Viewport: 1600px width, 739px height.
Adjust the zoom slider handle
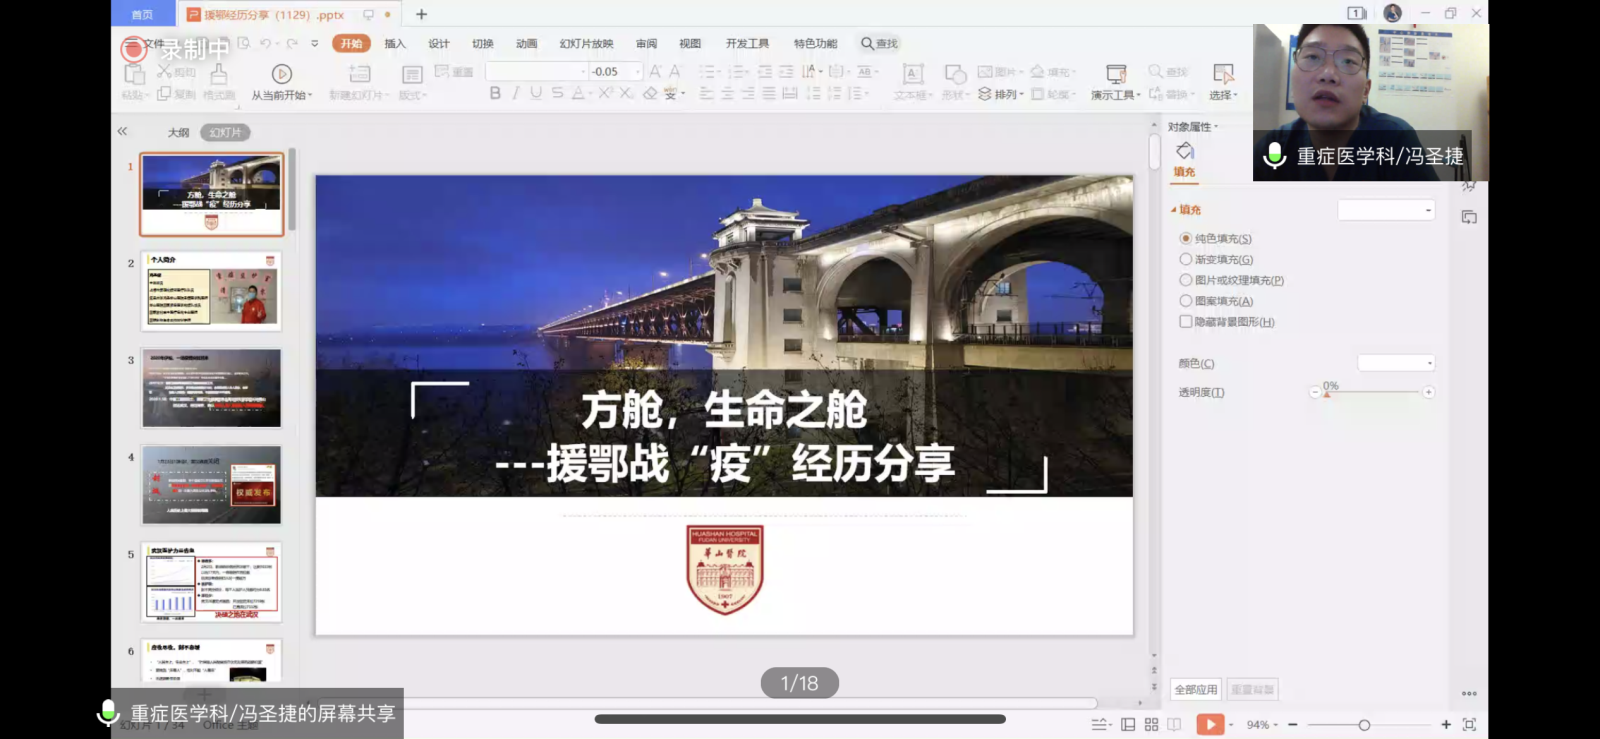pos(1364,725)
